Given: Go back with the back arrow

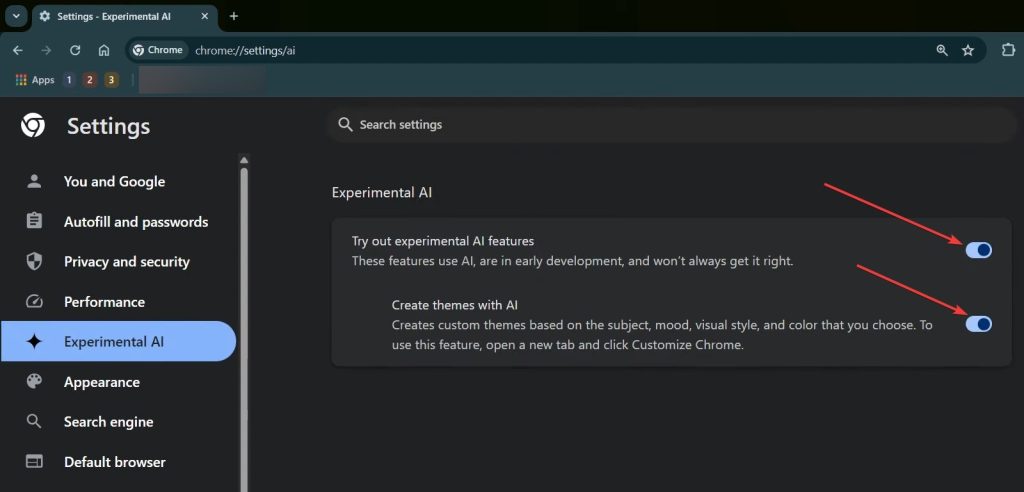Looking at the screenshot, I should (x=18, y=50).
